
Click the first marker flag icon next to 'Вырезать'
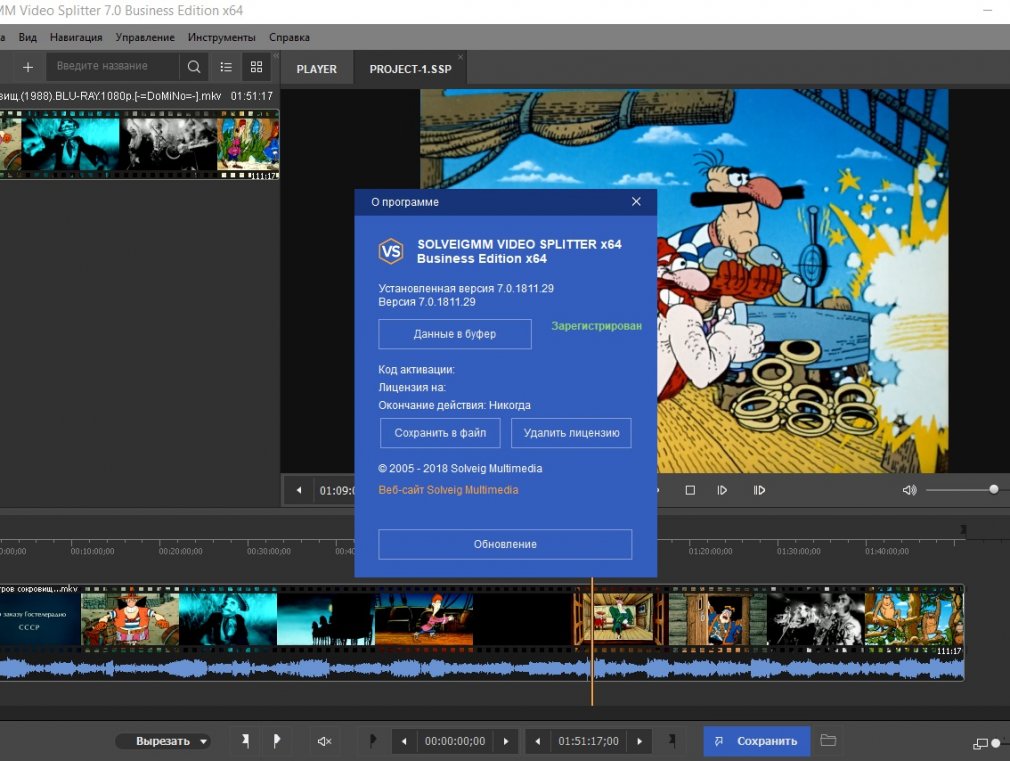245,741
